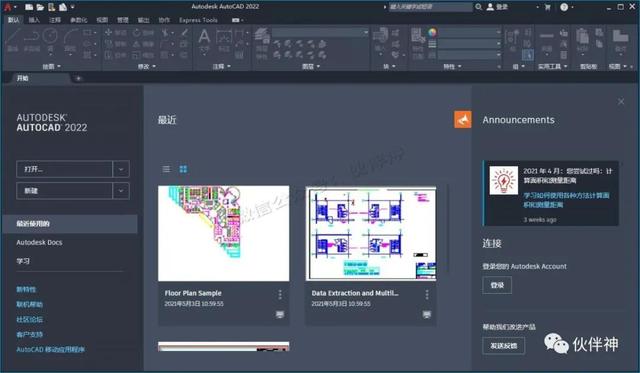Switch recent files to list view

[x=166, y=169]
